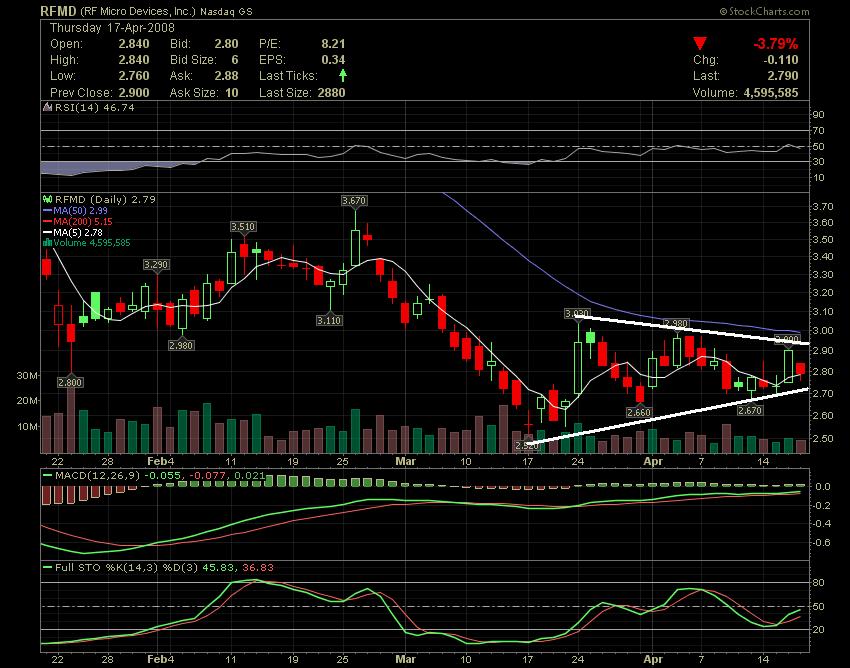Click the white MA(5) line marker
Viewport: 850px width, 668px height.
(x=47, y=232)
